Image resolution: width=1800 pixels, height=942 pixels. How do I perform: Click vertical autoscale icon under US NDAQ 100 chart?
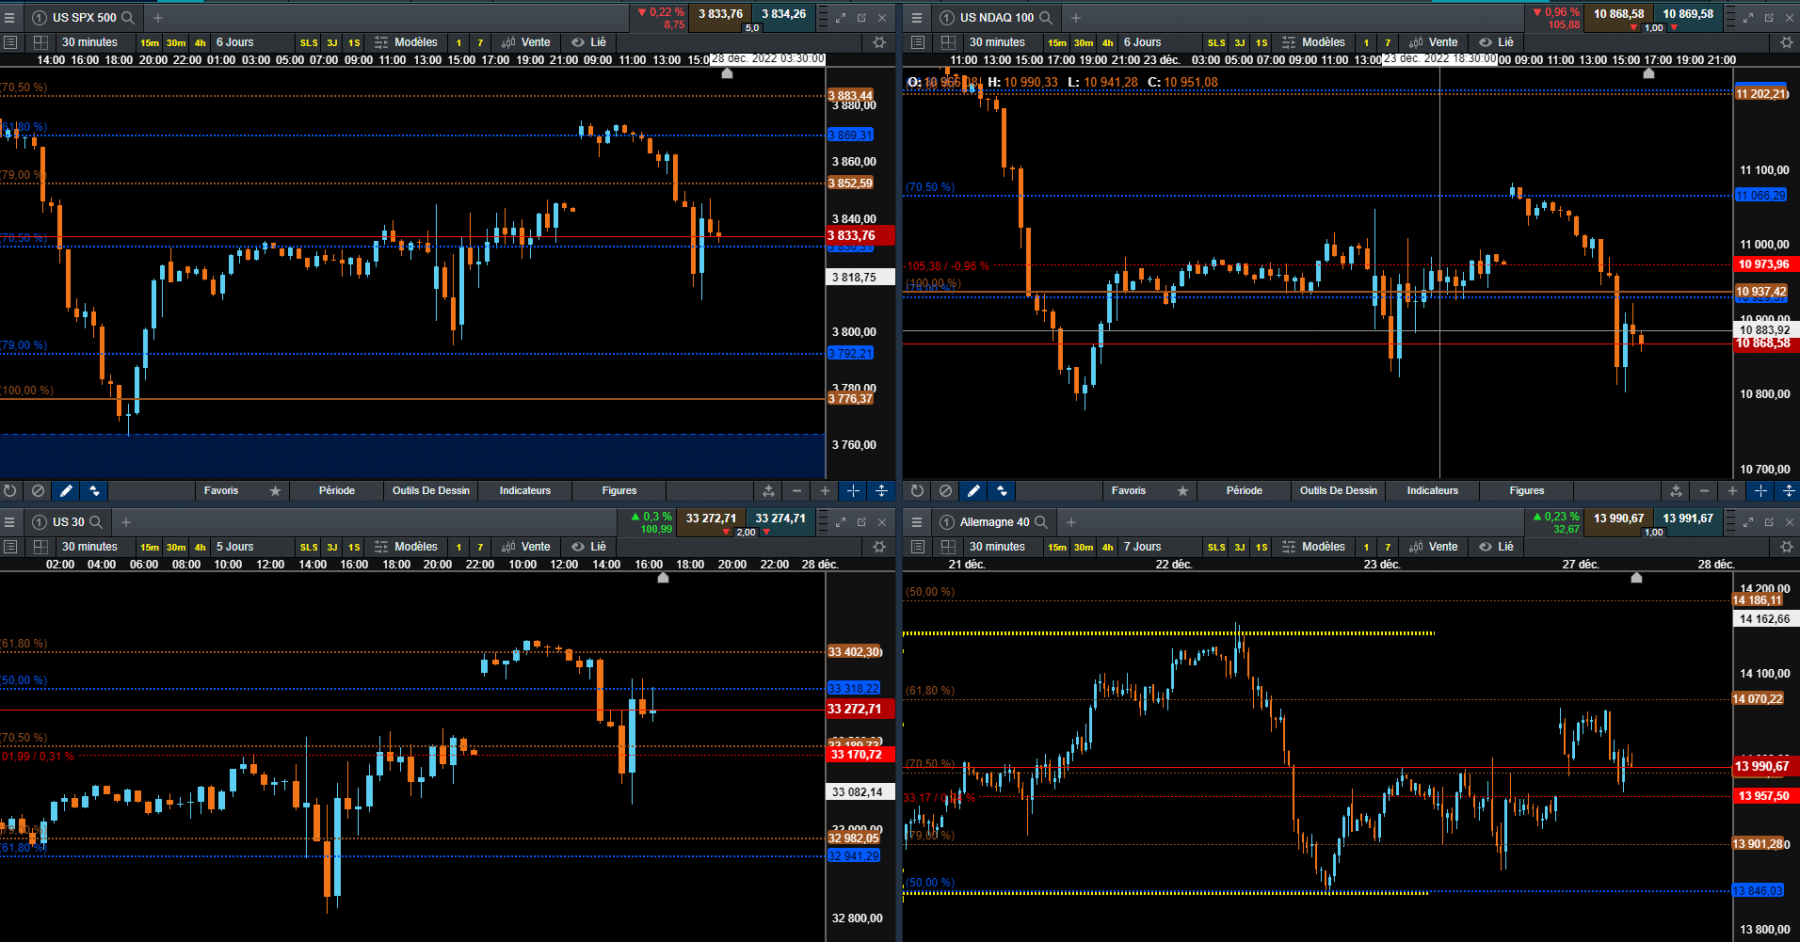1789,491
